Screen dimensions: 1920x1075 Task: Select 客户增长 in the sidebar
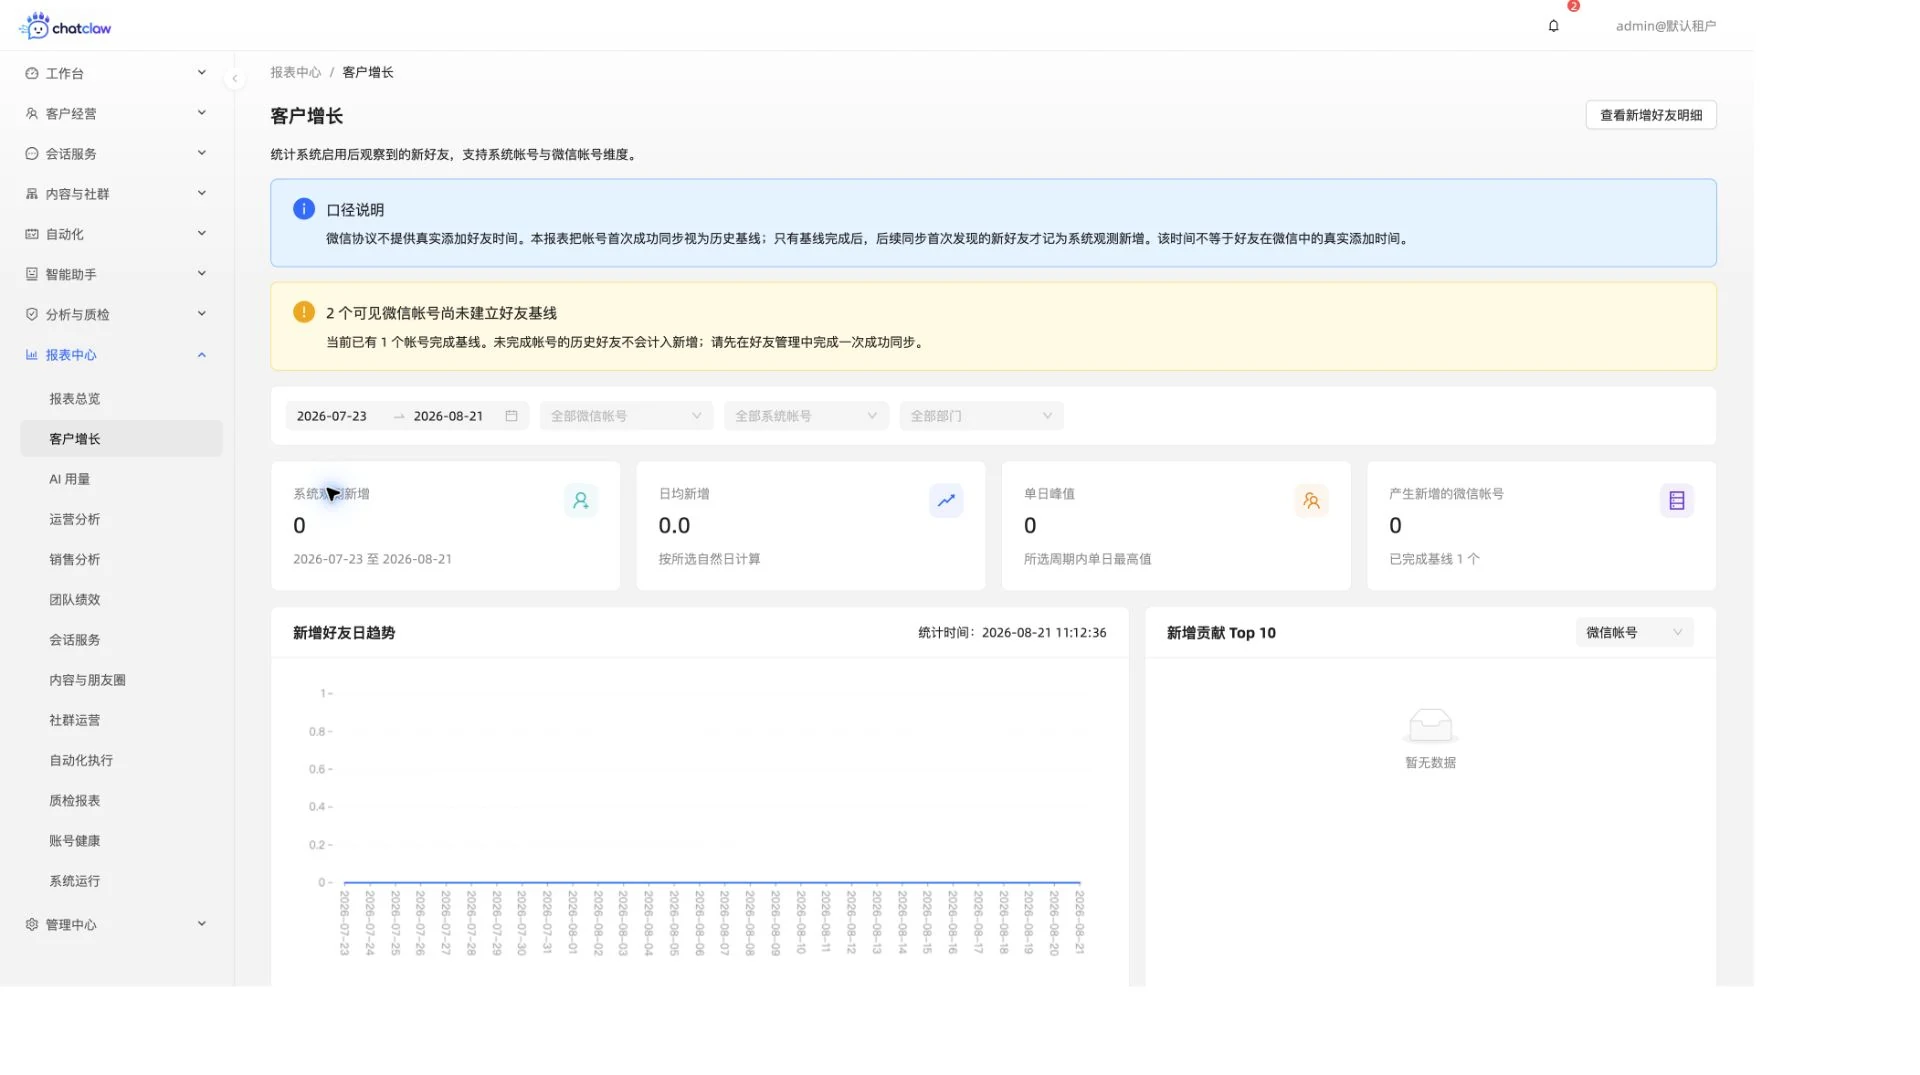pyautogui.click(x=121, y=439)
